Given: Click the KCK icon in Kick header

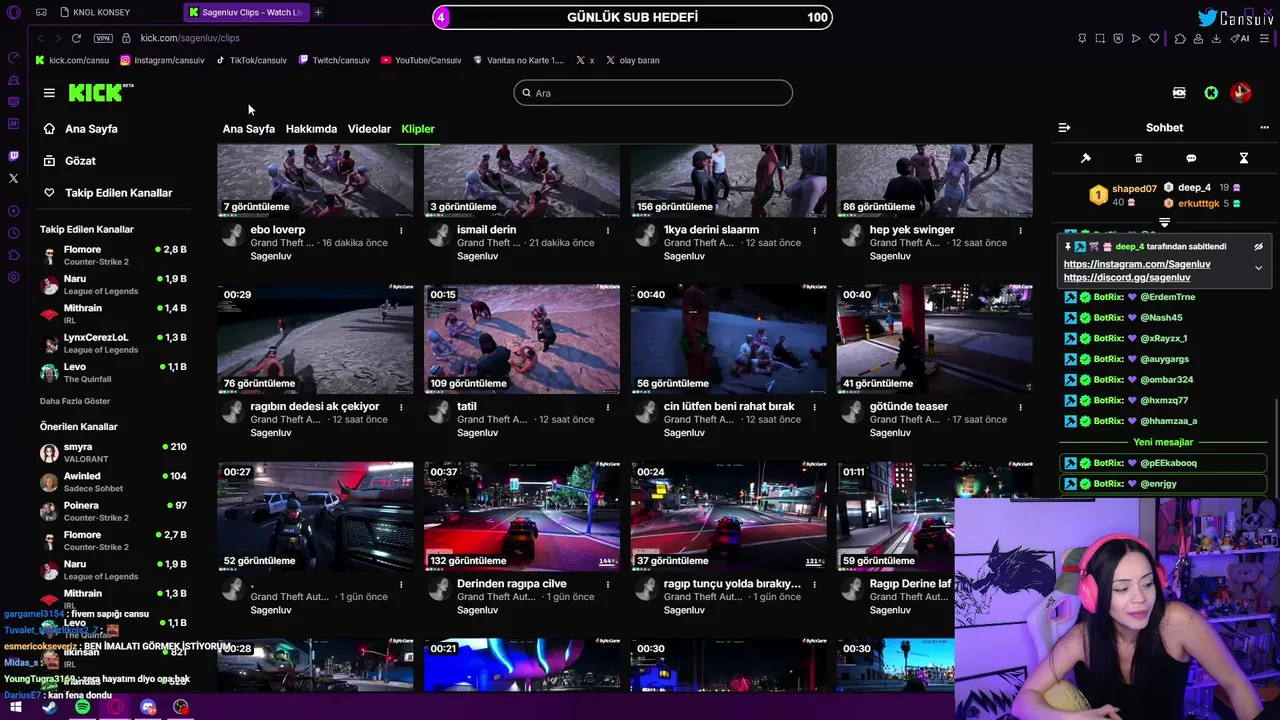Looking at the screenshot, I should point(1179,93).
